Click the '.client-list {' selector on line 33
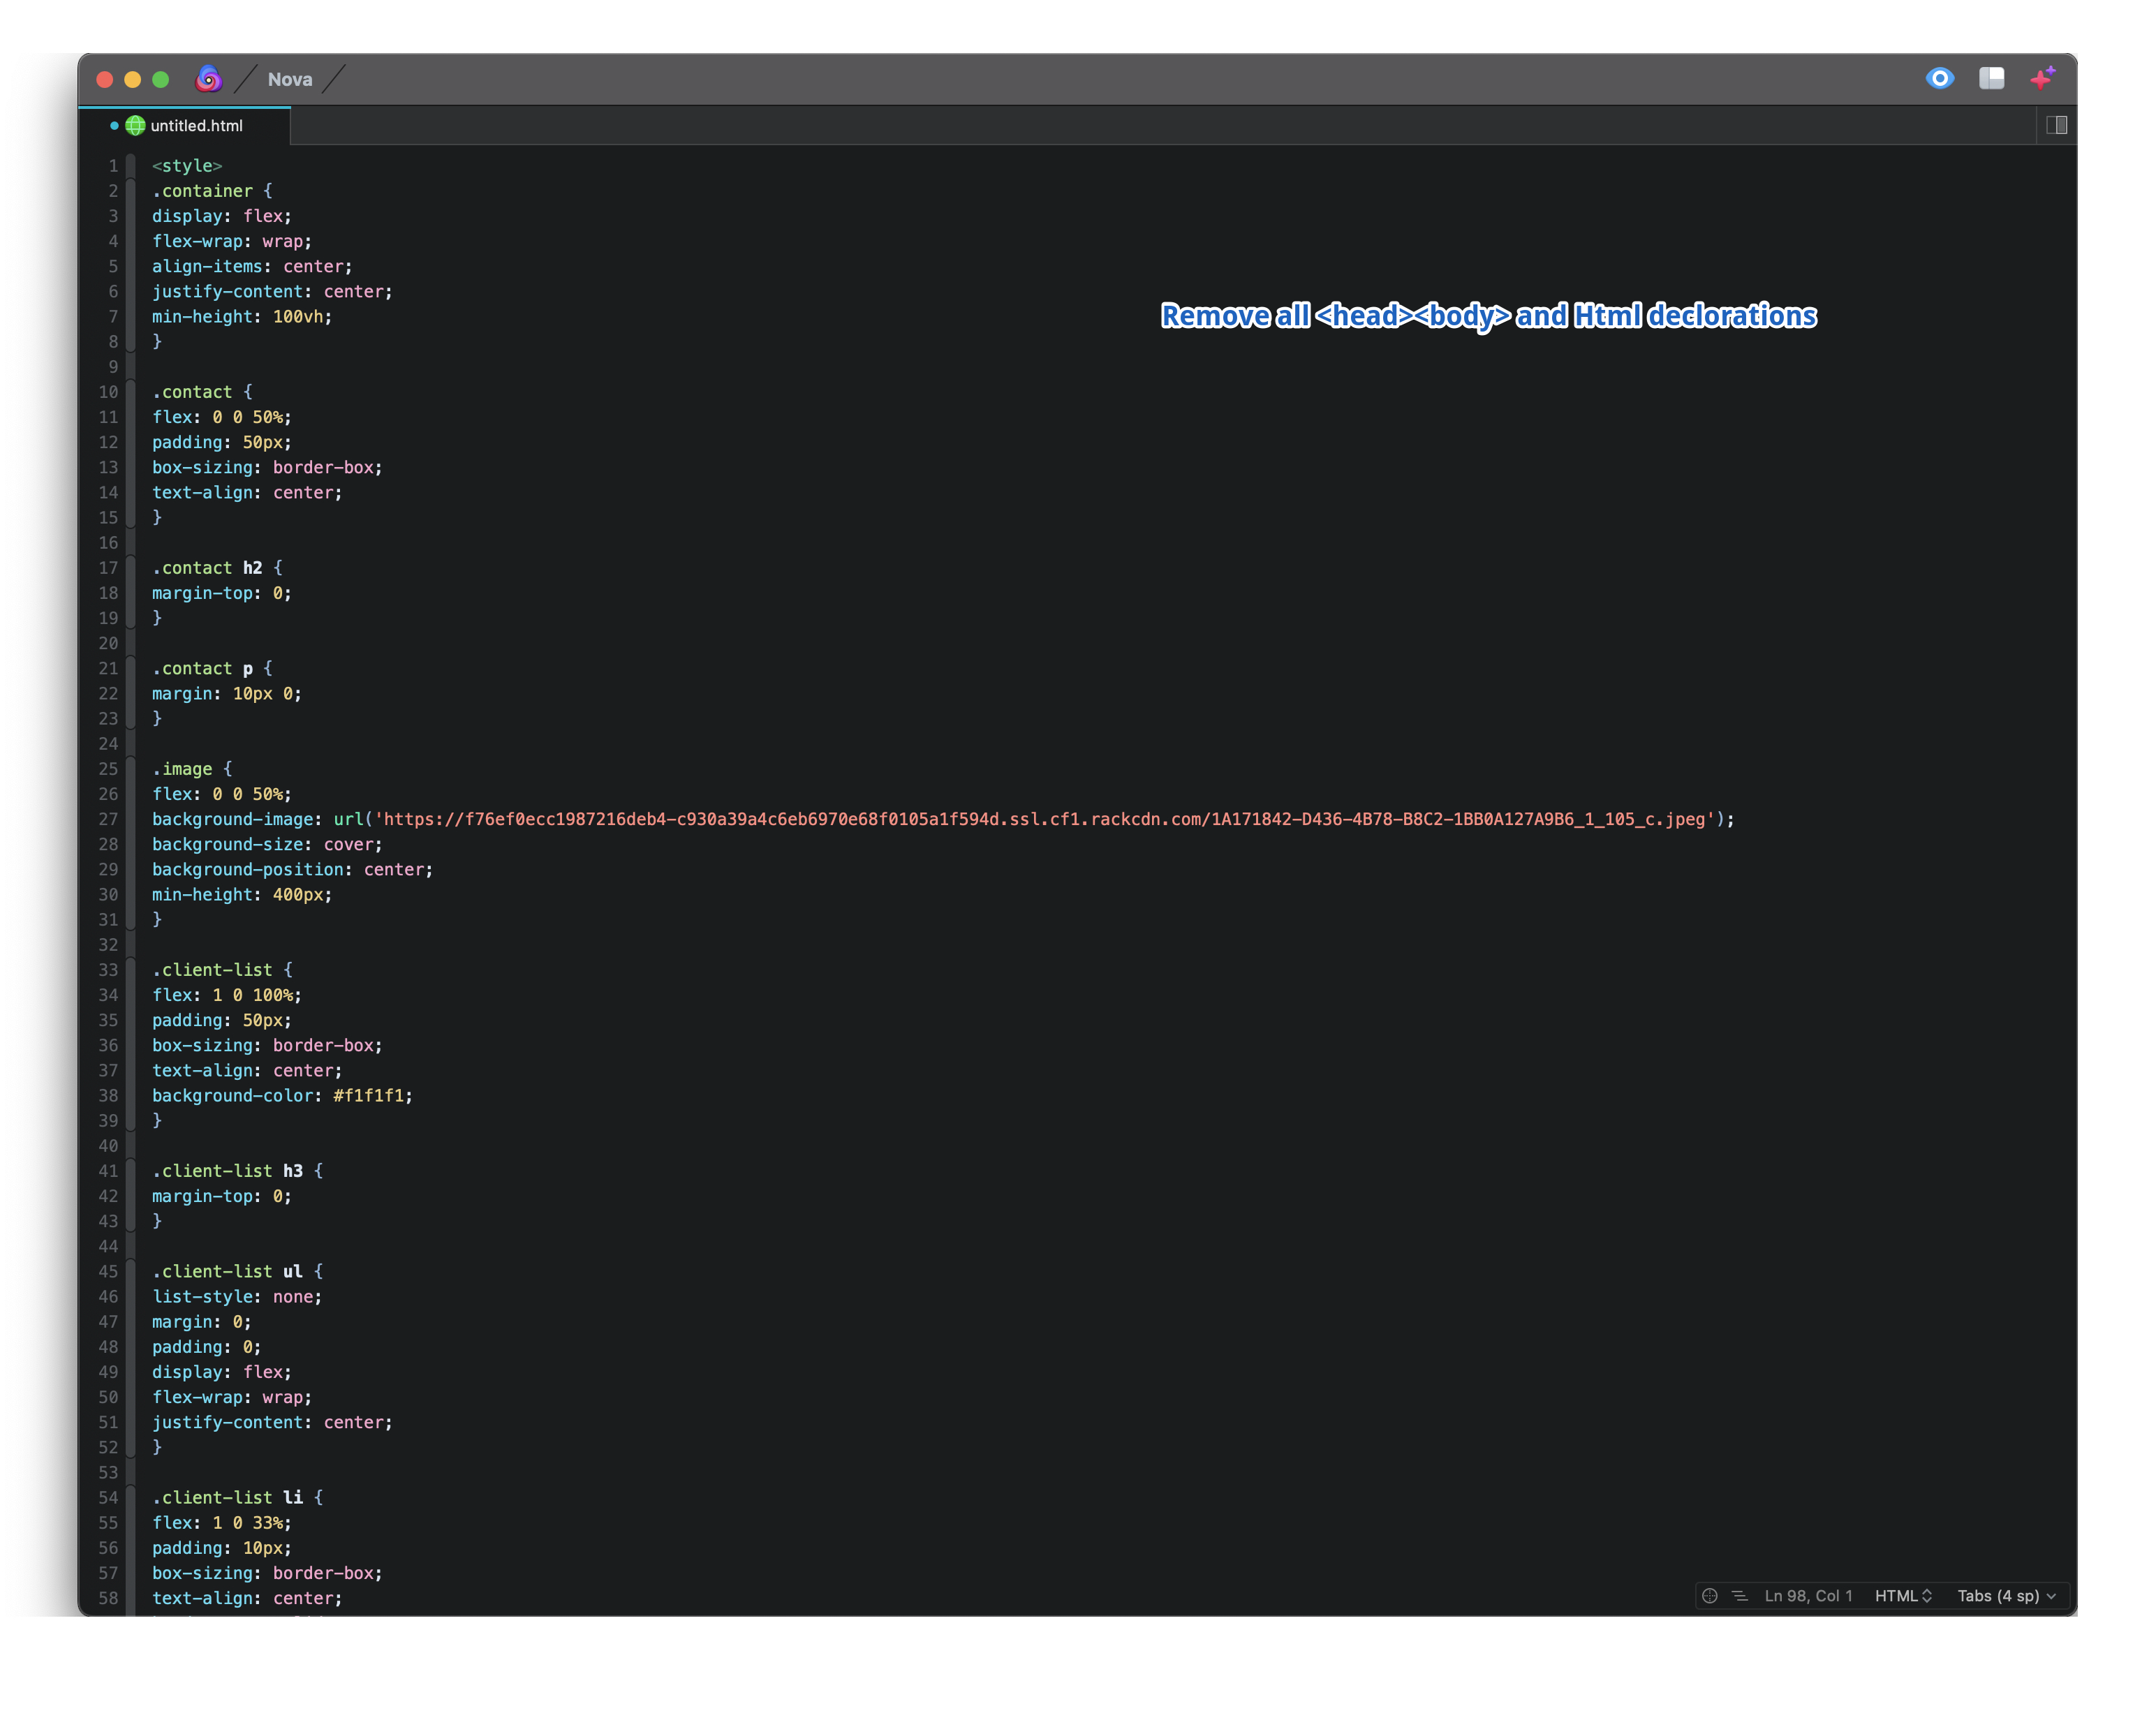This screenshot has width=2156, height=1720. (x=222, y=970)
